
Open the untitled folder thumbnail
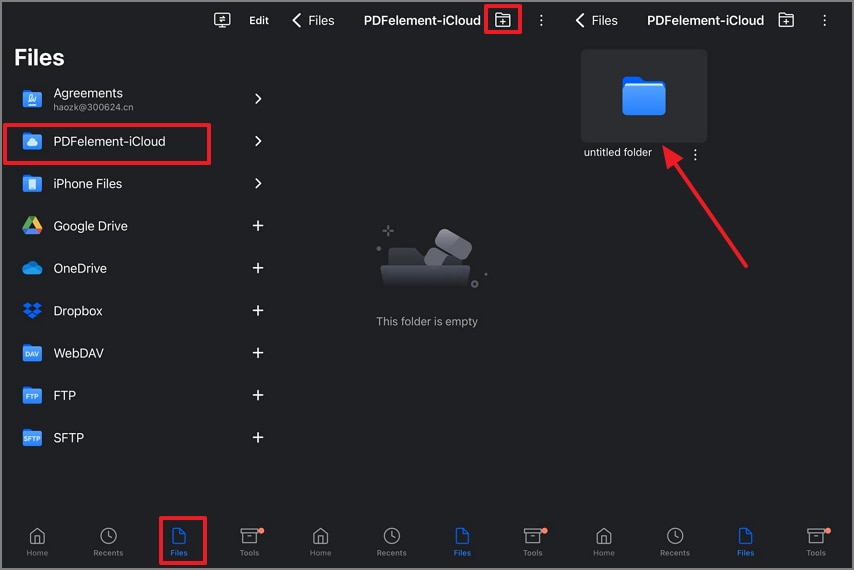pyautogui.click(x=644, y=96)
